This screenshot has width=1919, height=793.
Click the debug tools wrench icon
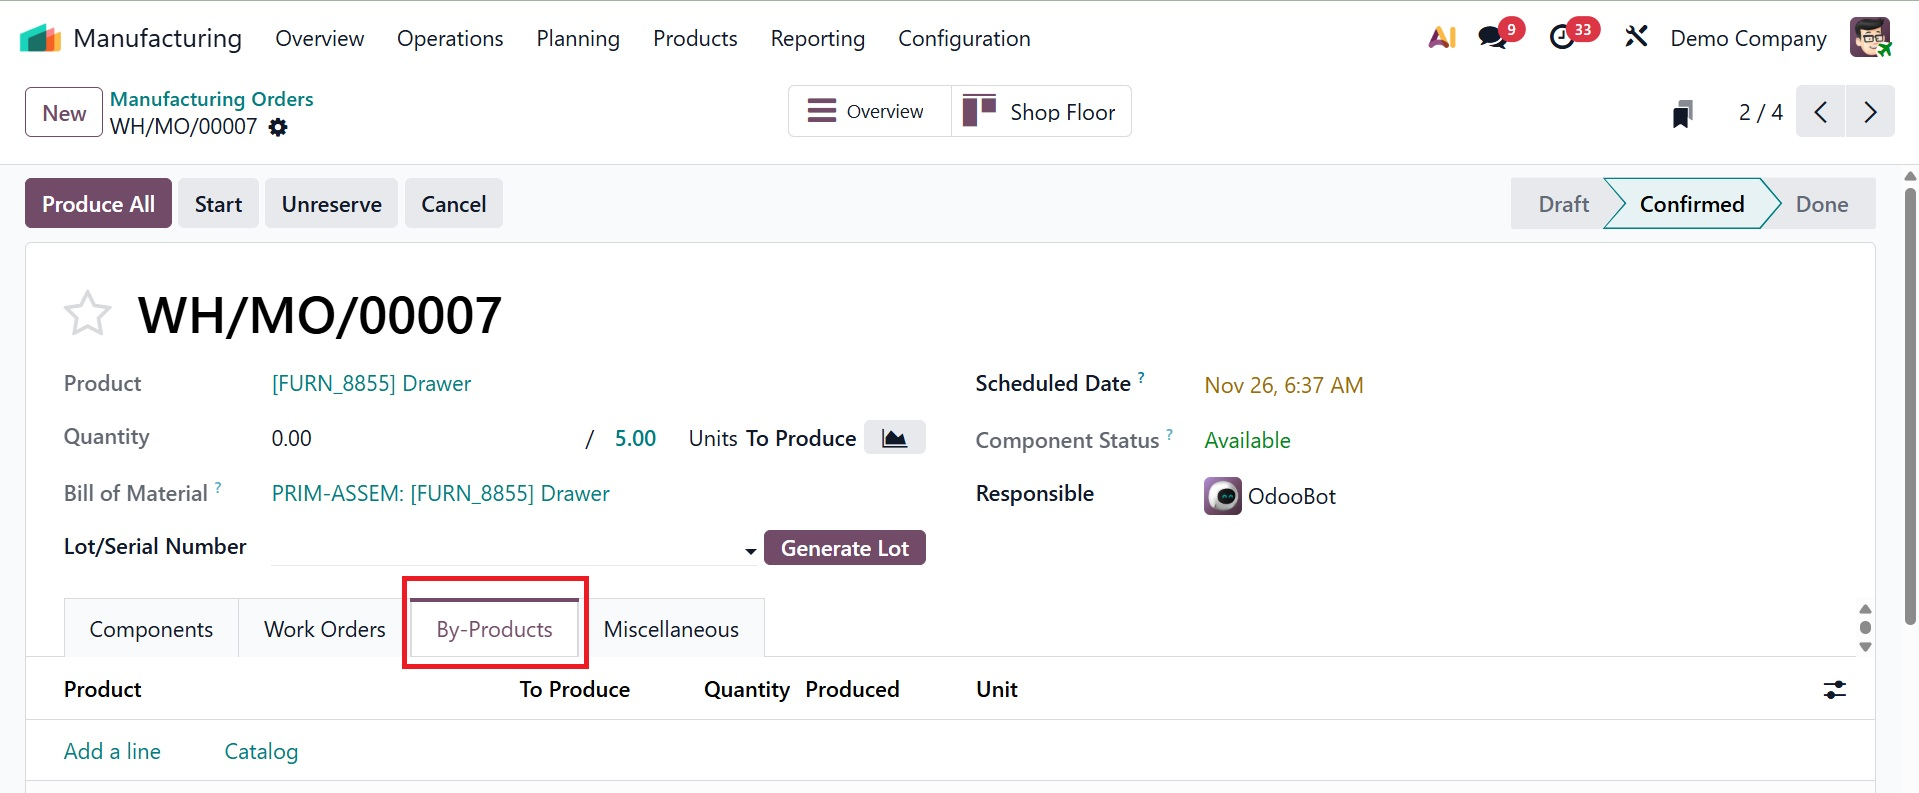pyautogui.click(x=1636, y=38)
